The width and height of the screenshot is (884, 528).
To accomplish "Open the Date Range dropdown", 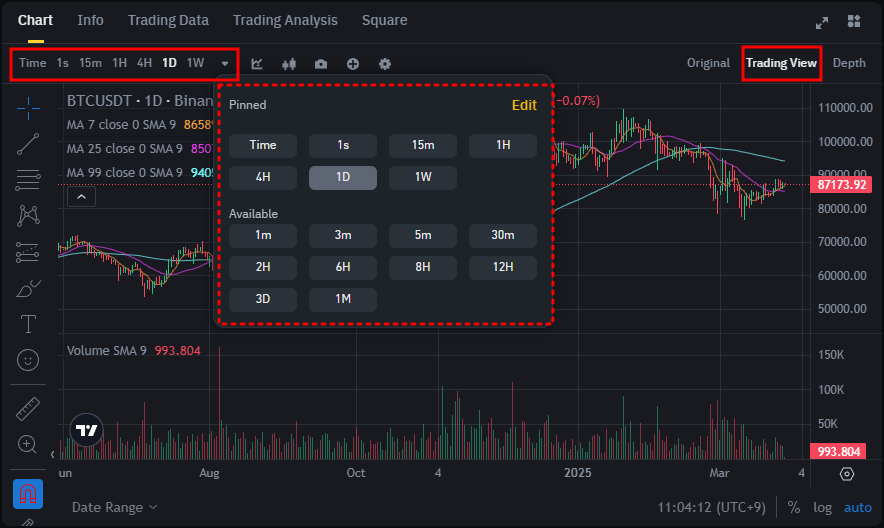I will [x=114, y=507].
